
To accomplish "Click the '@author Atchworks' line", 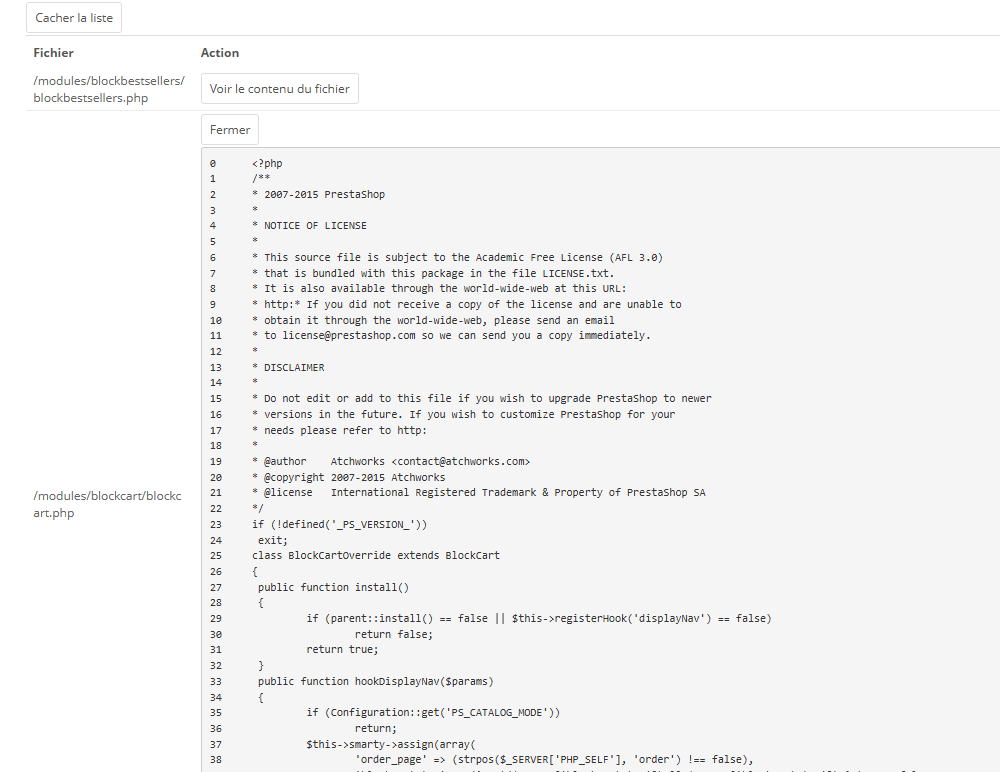I will tap(391, 461).
